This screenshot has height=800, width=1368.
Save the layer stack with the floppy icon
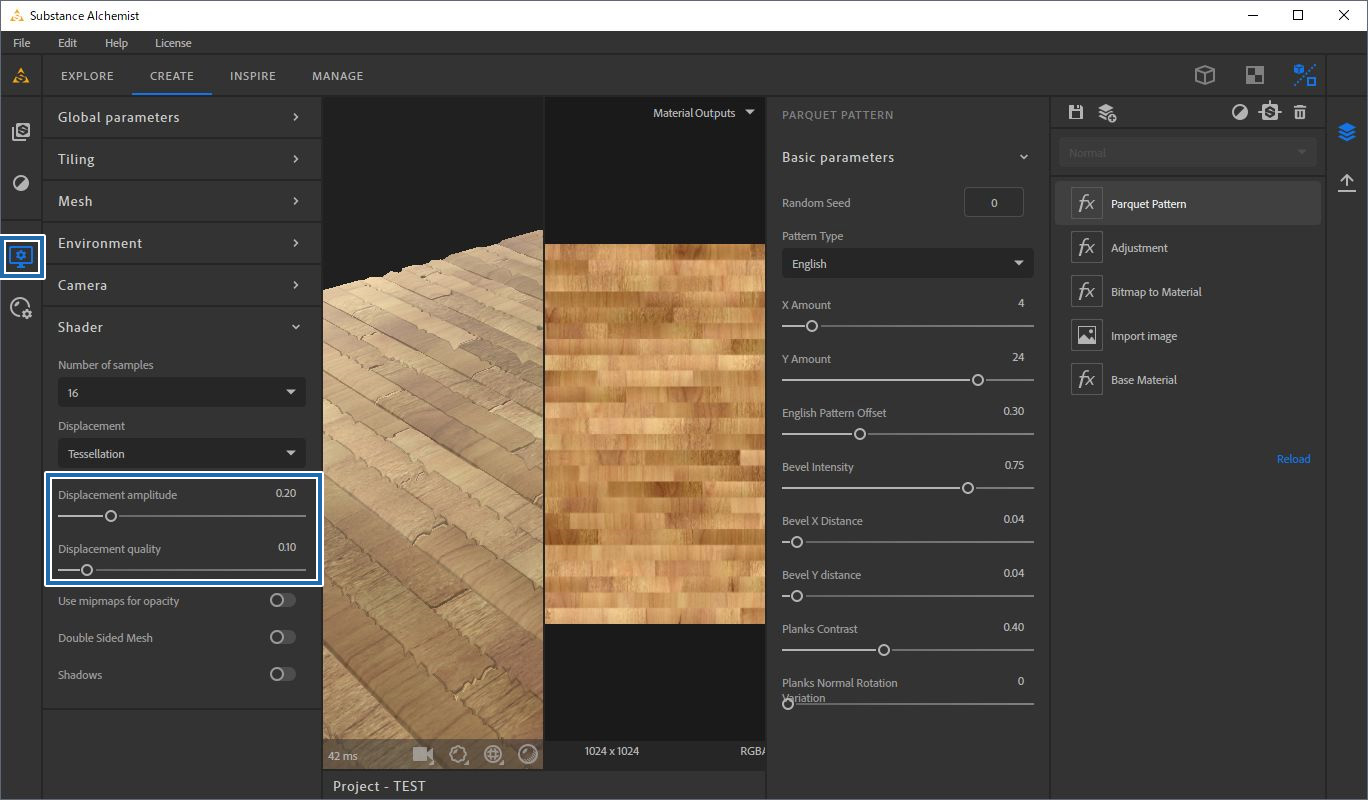[x=1076, y=112]
